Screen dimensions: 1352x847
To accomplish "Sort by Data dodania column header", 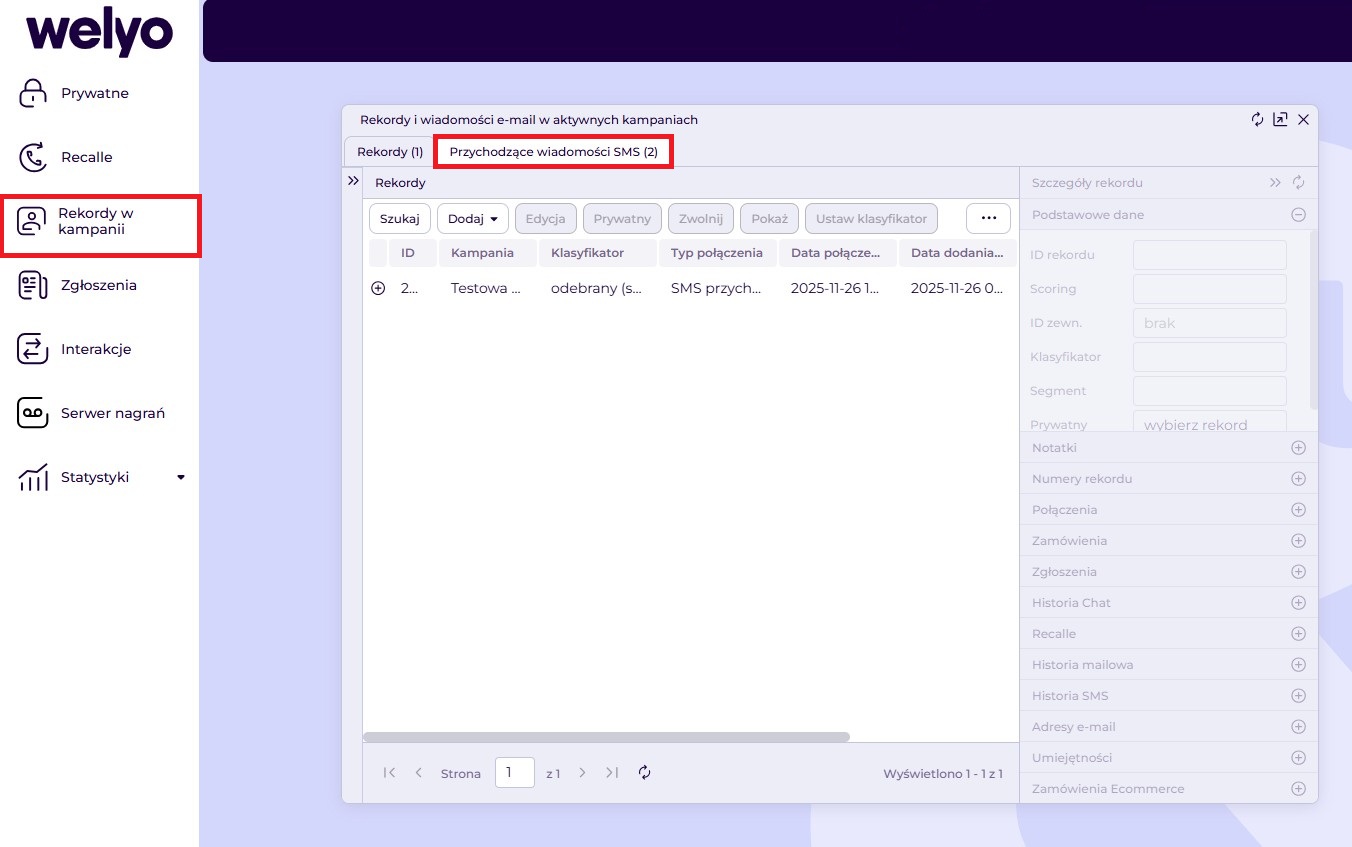I will (x=957, y=253).
